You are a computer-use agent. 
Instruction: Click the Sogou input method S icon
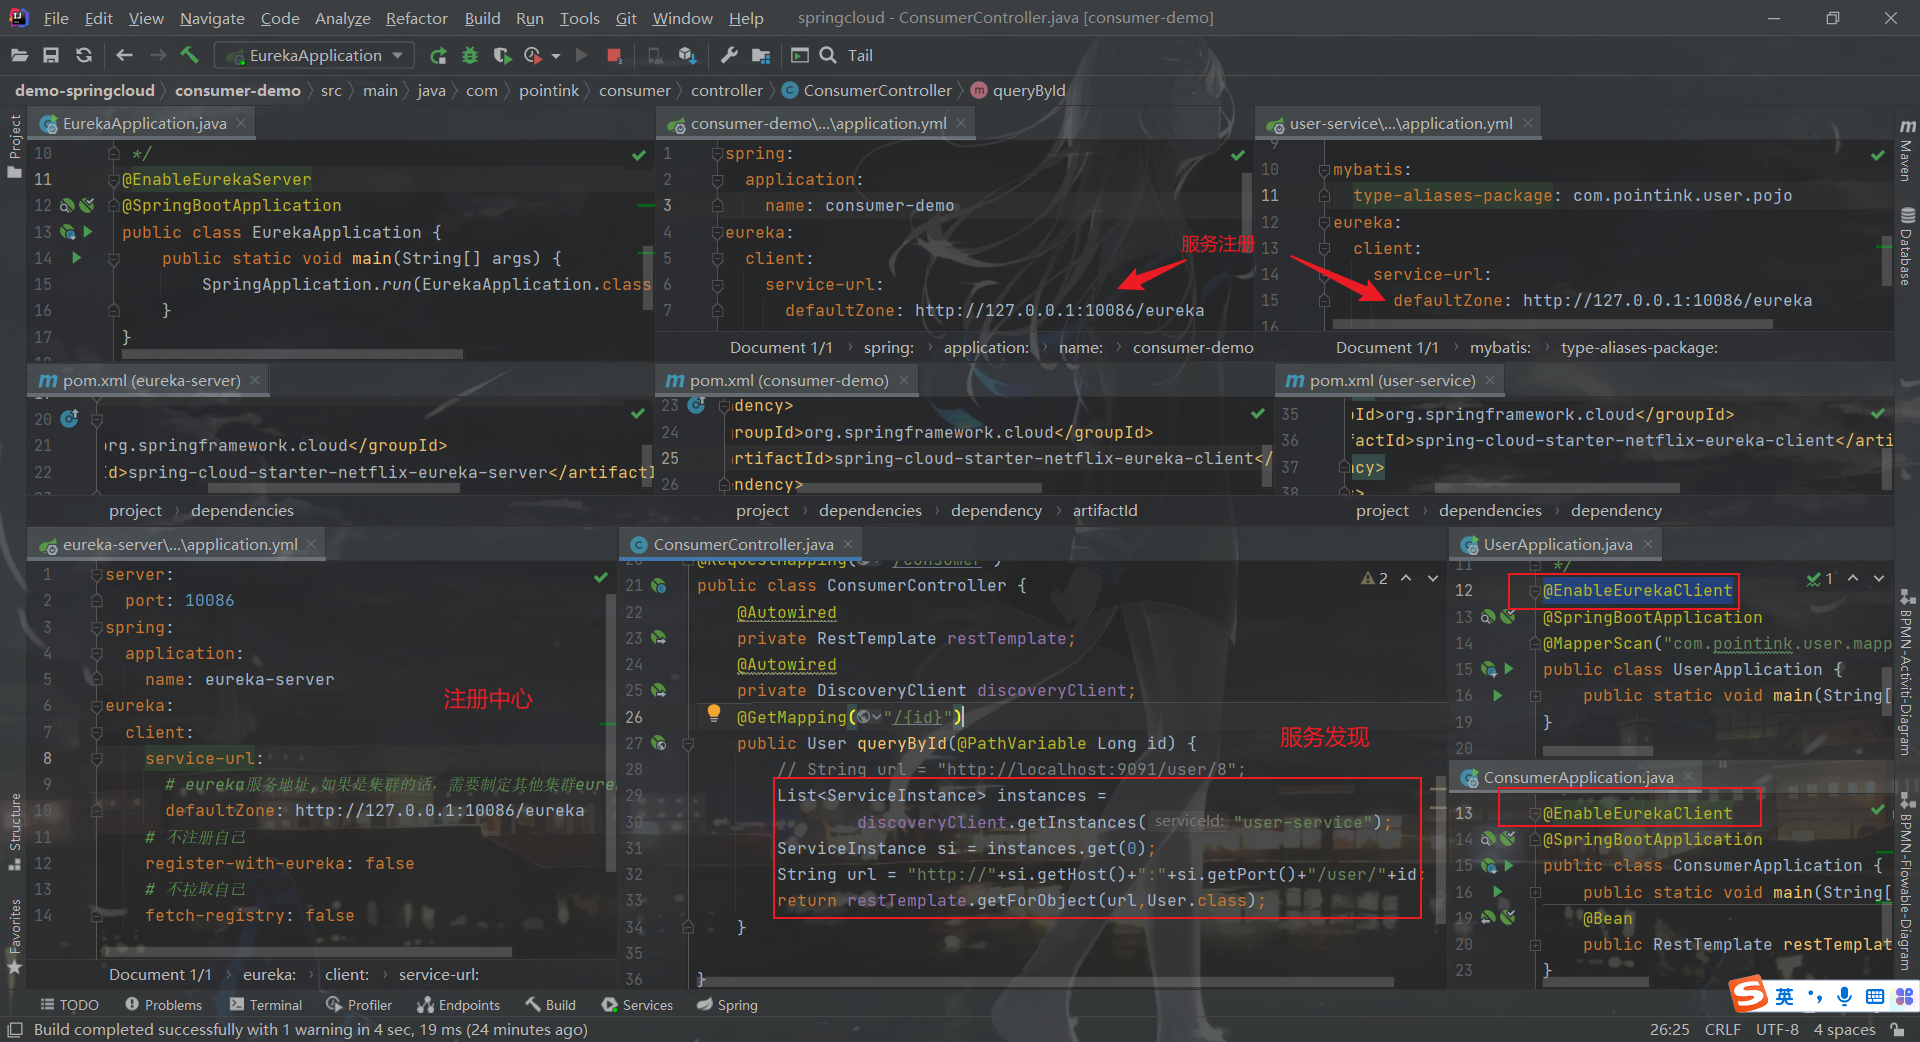coord(1749,994)
